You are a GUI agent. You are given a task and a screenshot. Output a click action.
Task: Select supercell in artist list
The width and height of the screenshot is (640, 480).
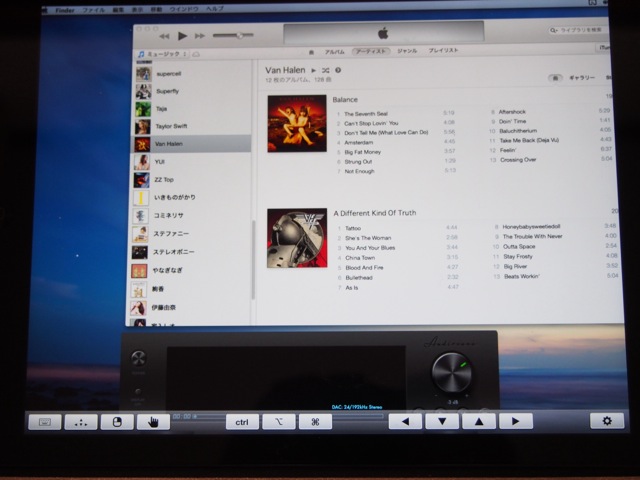point(191,74)
